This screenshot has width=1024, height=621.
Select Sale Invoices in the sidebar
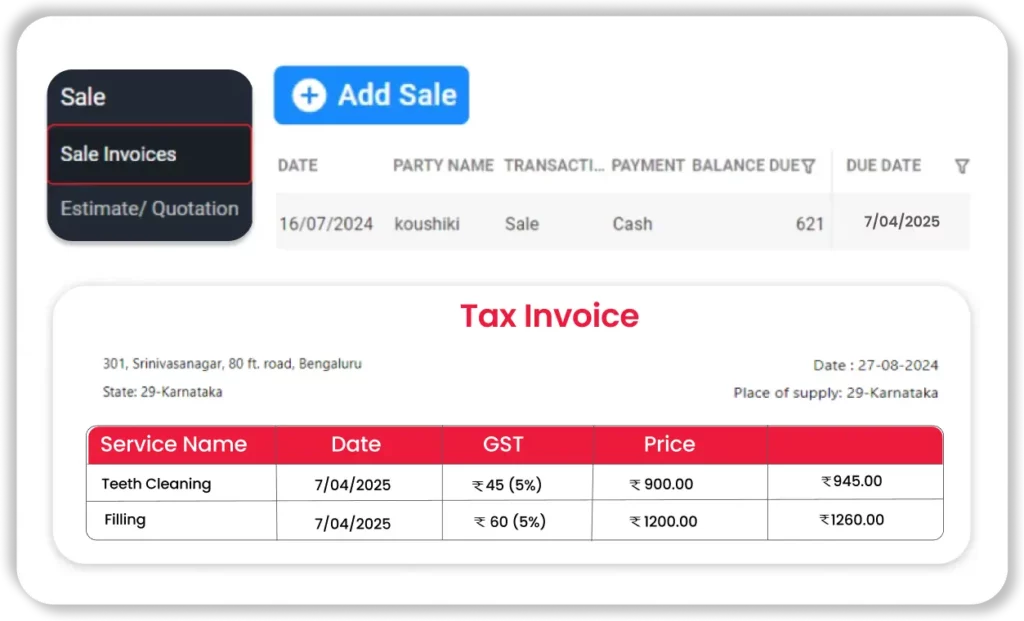(118, 154)
